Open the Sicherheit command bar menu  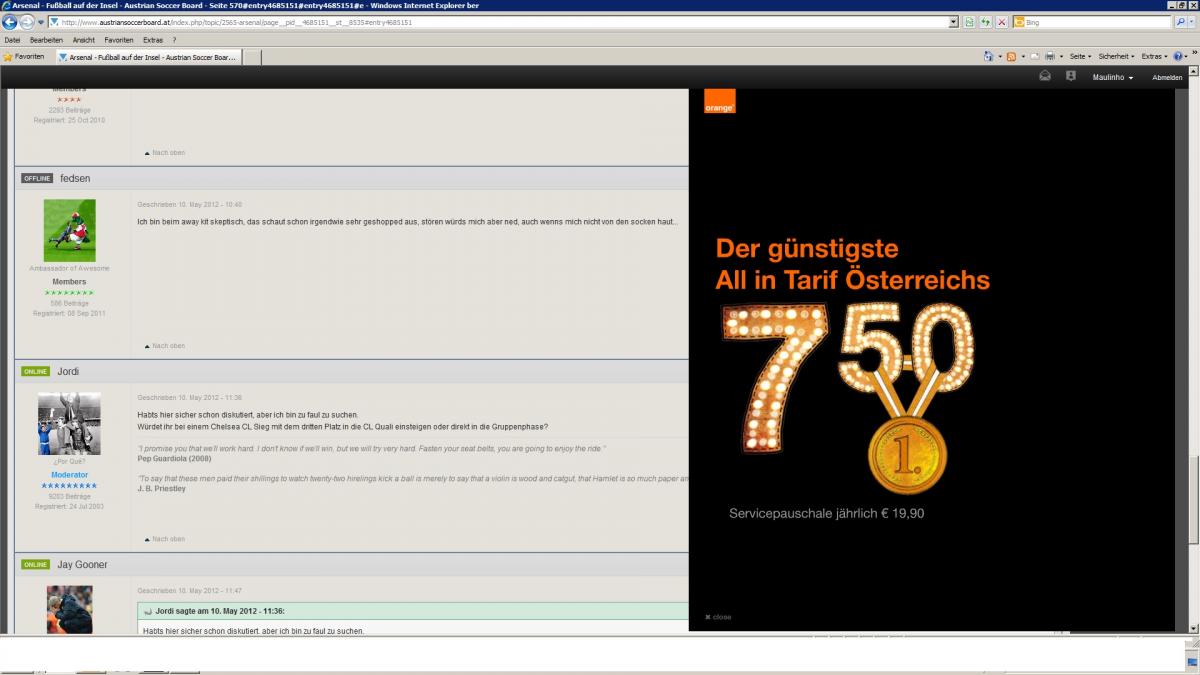click(1117, 57)
